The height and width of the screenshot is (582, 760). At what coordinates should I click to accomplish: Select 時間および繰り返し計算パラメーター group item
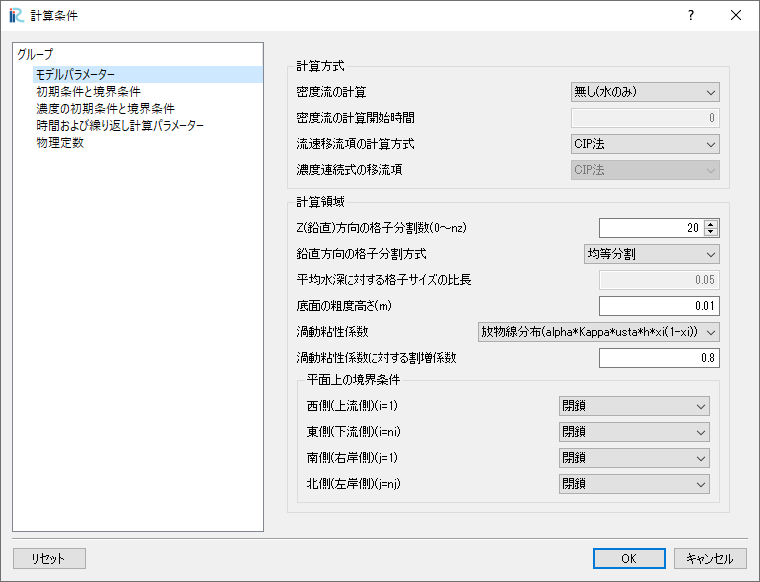click(120, 126)
